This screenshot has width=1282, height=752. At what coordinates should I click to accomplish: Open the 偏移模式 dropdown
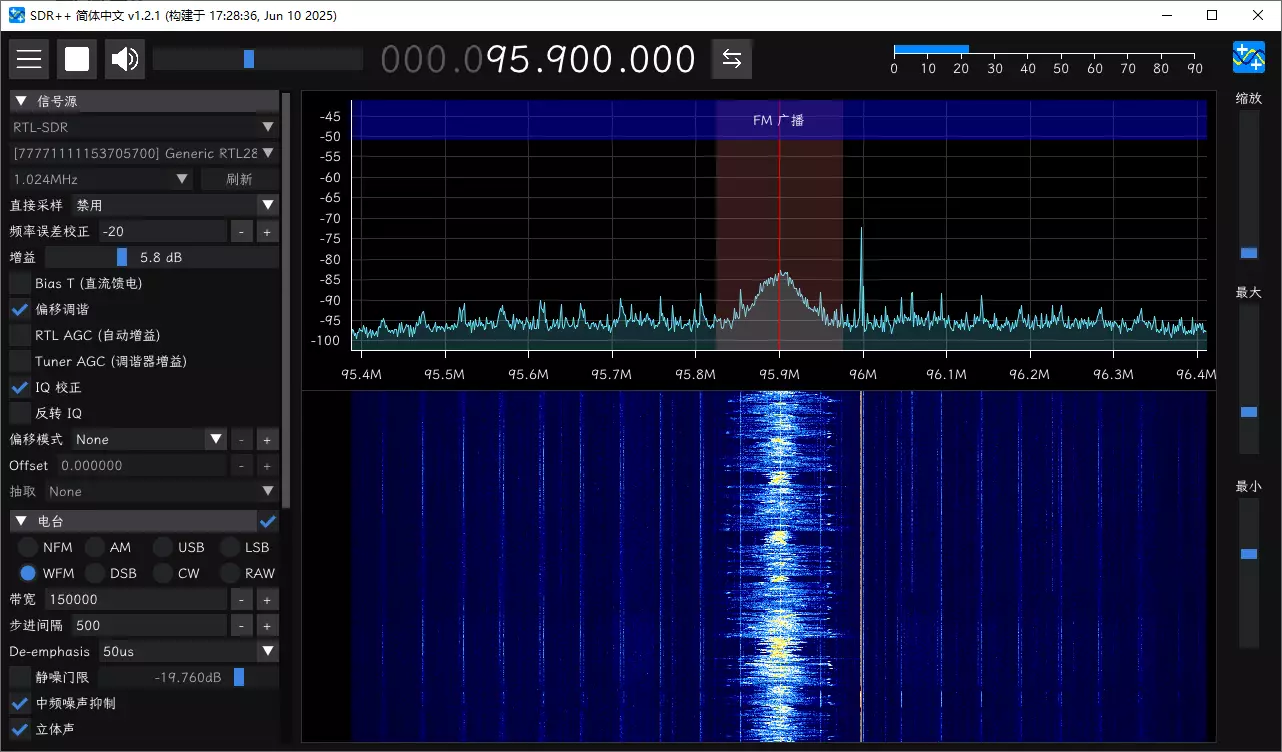(x=149, y=439)
